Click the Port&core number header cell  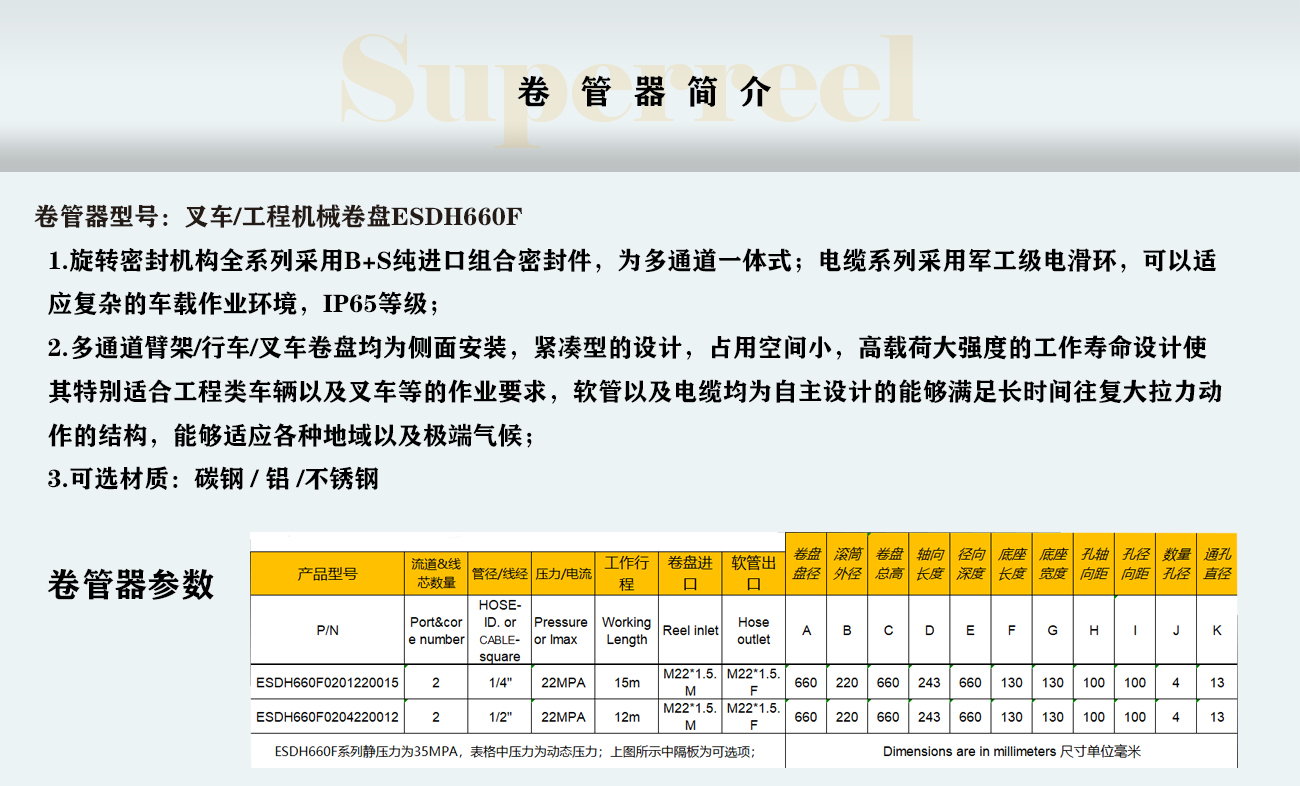(x=436, y=630)
